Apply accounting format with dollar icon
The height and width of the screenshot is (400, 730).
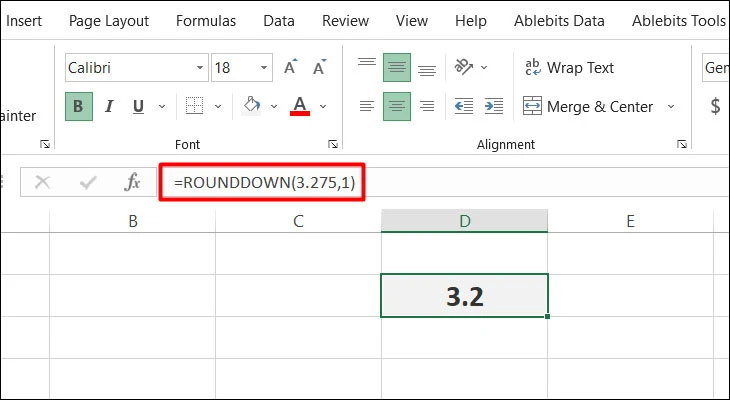[x=716, y=107]
